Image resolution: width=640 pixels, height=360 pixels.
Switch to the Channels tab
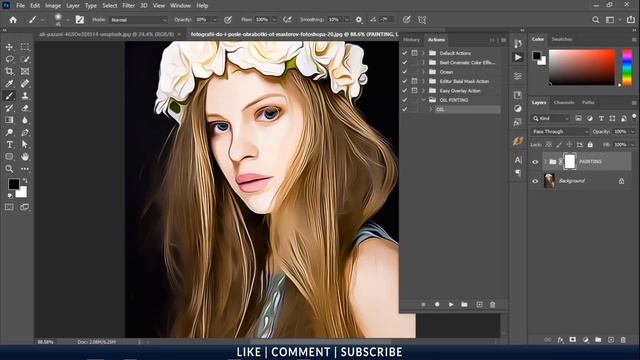564,102
